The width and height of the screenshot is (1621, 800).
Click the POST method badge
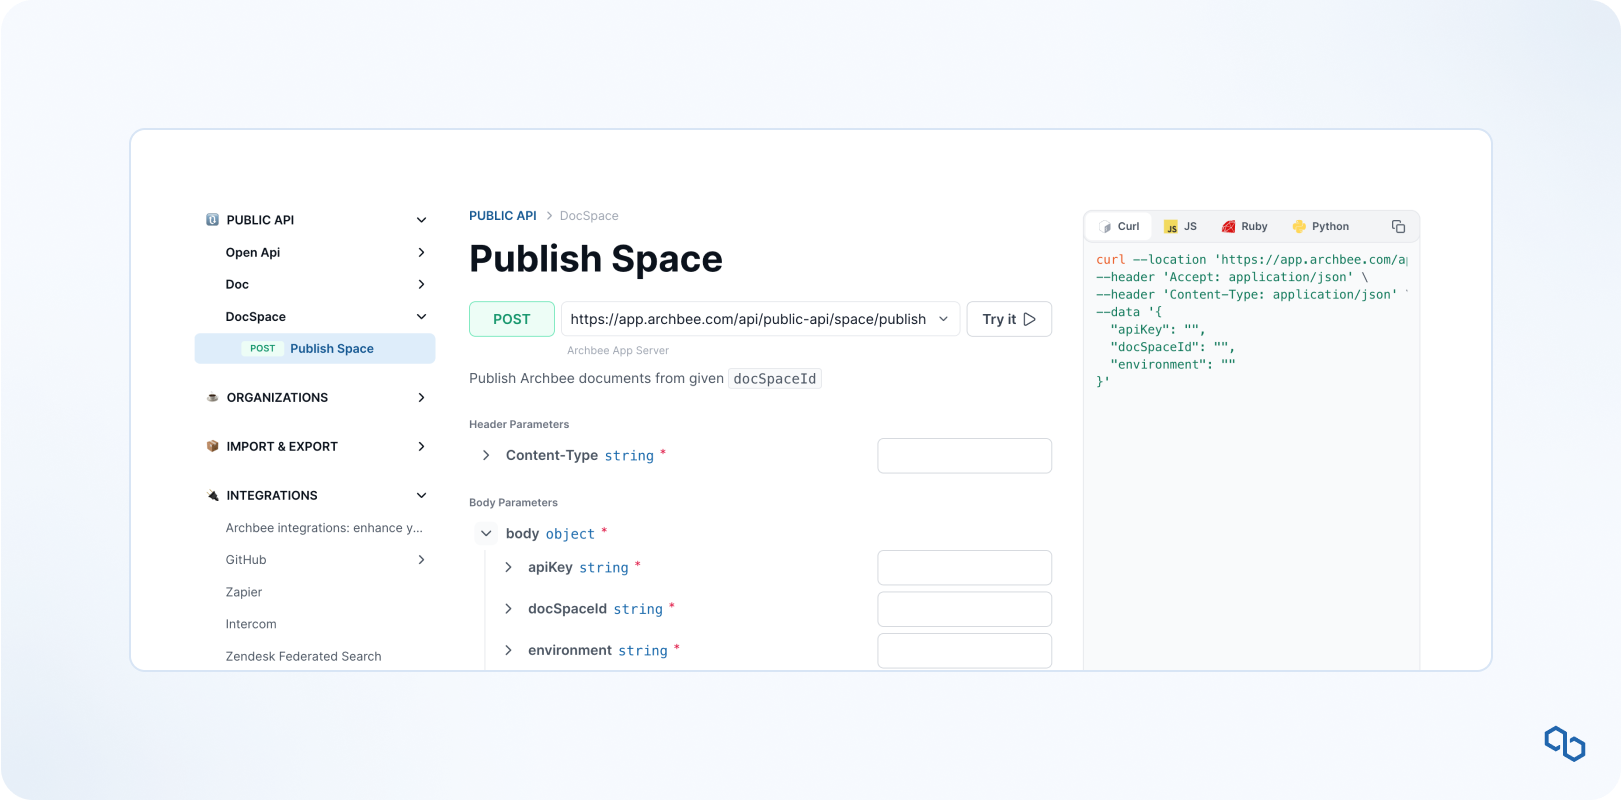pyautogui.click(x=512, y=319)
